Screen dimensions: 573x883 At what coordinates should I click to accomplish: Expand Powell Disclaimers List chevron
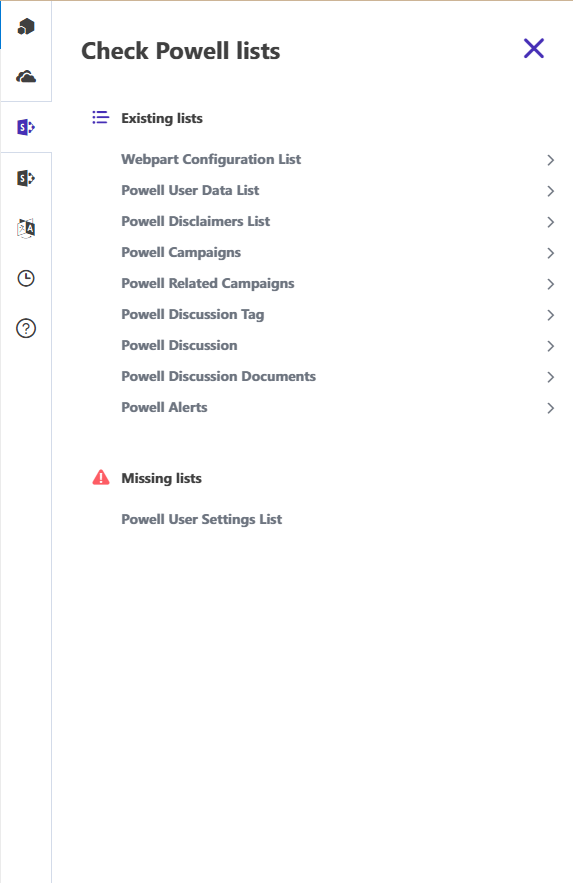(x=550, y=222)
